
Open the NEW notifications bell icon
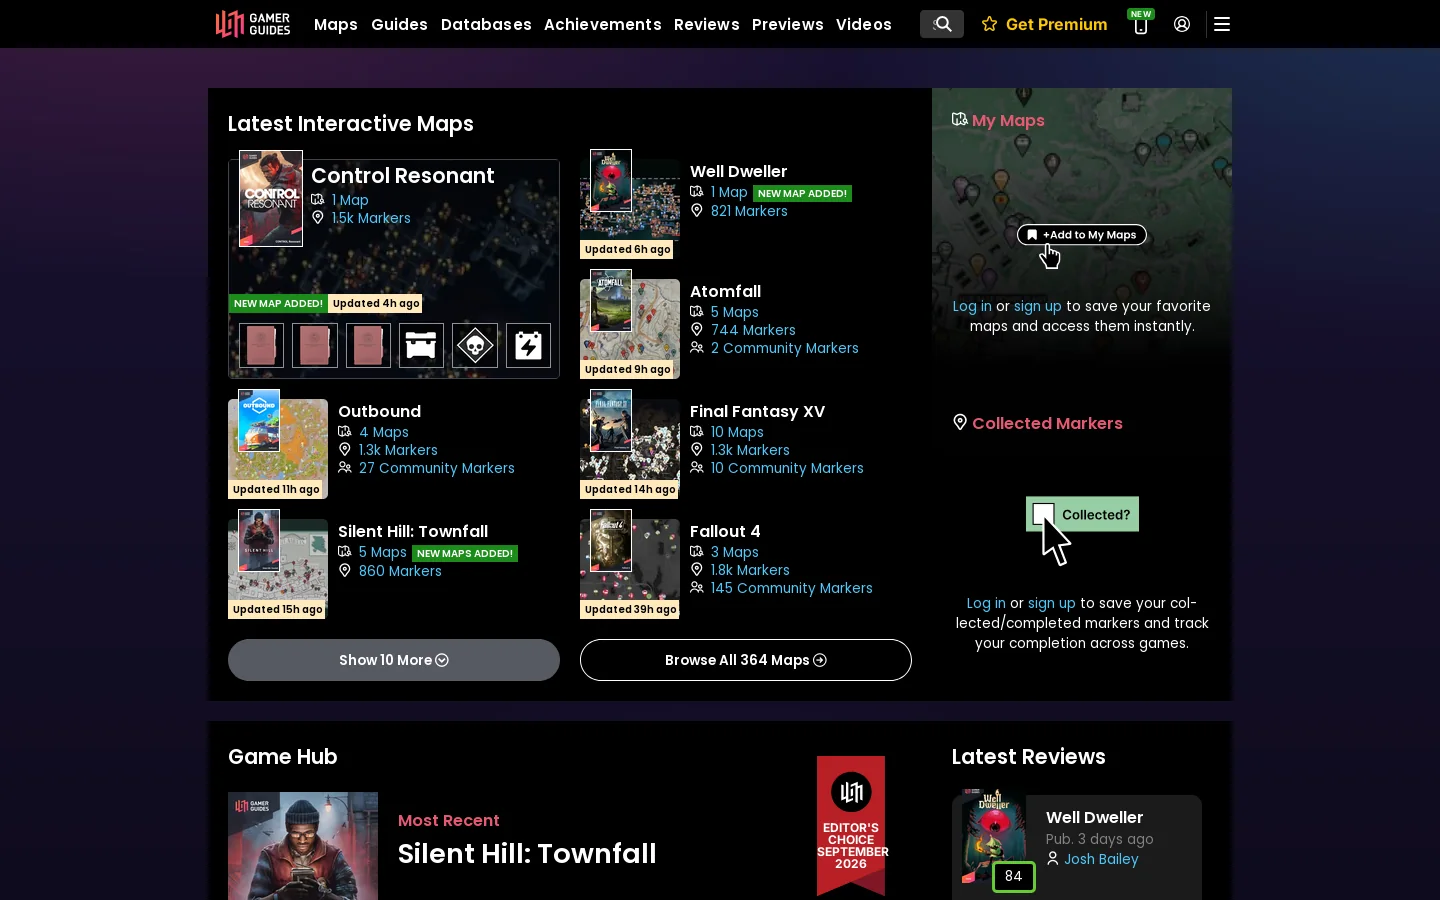[x=1140, y=24]
